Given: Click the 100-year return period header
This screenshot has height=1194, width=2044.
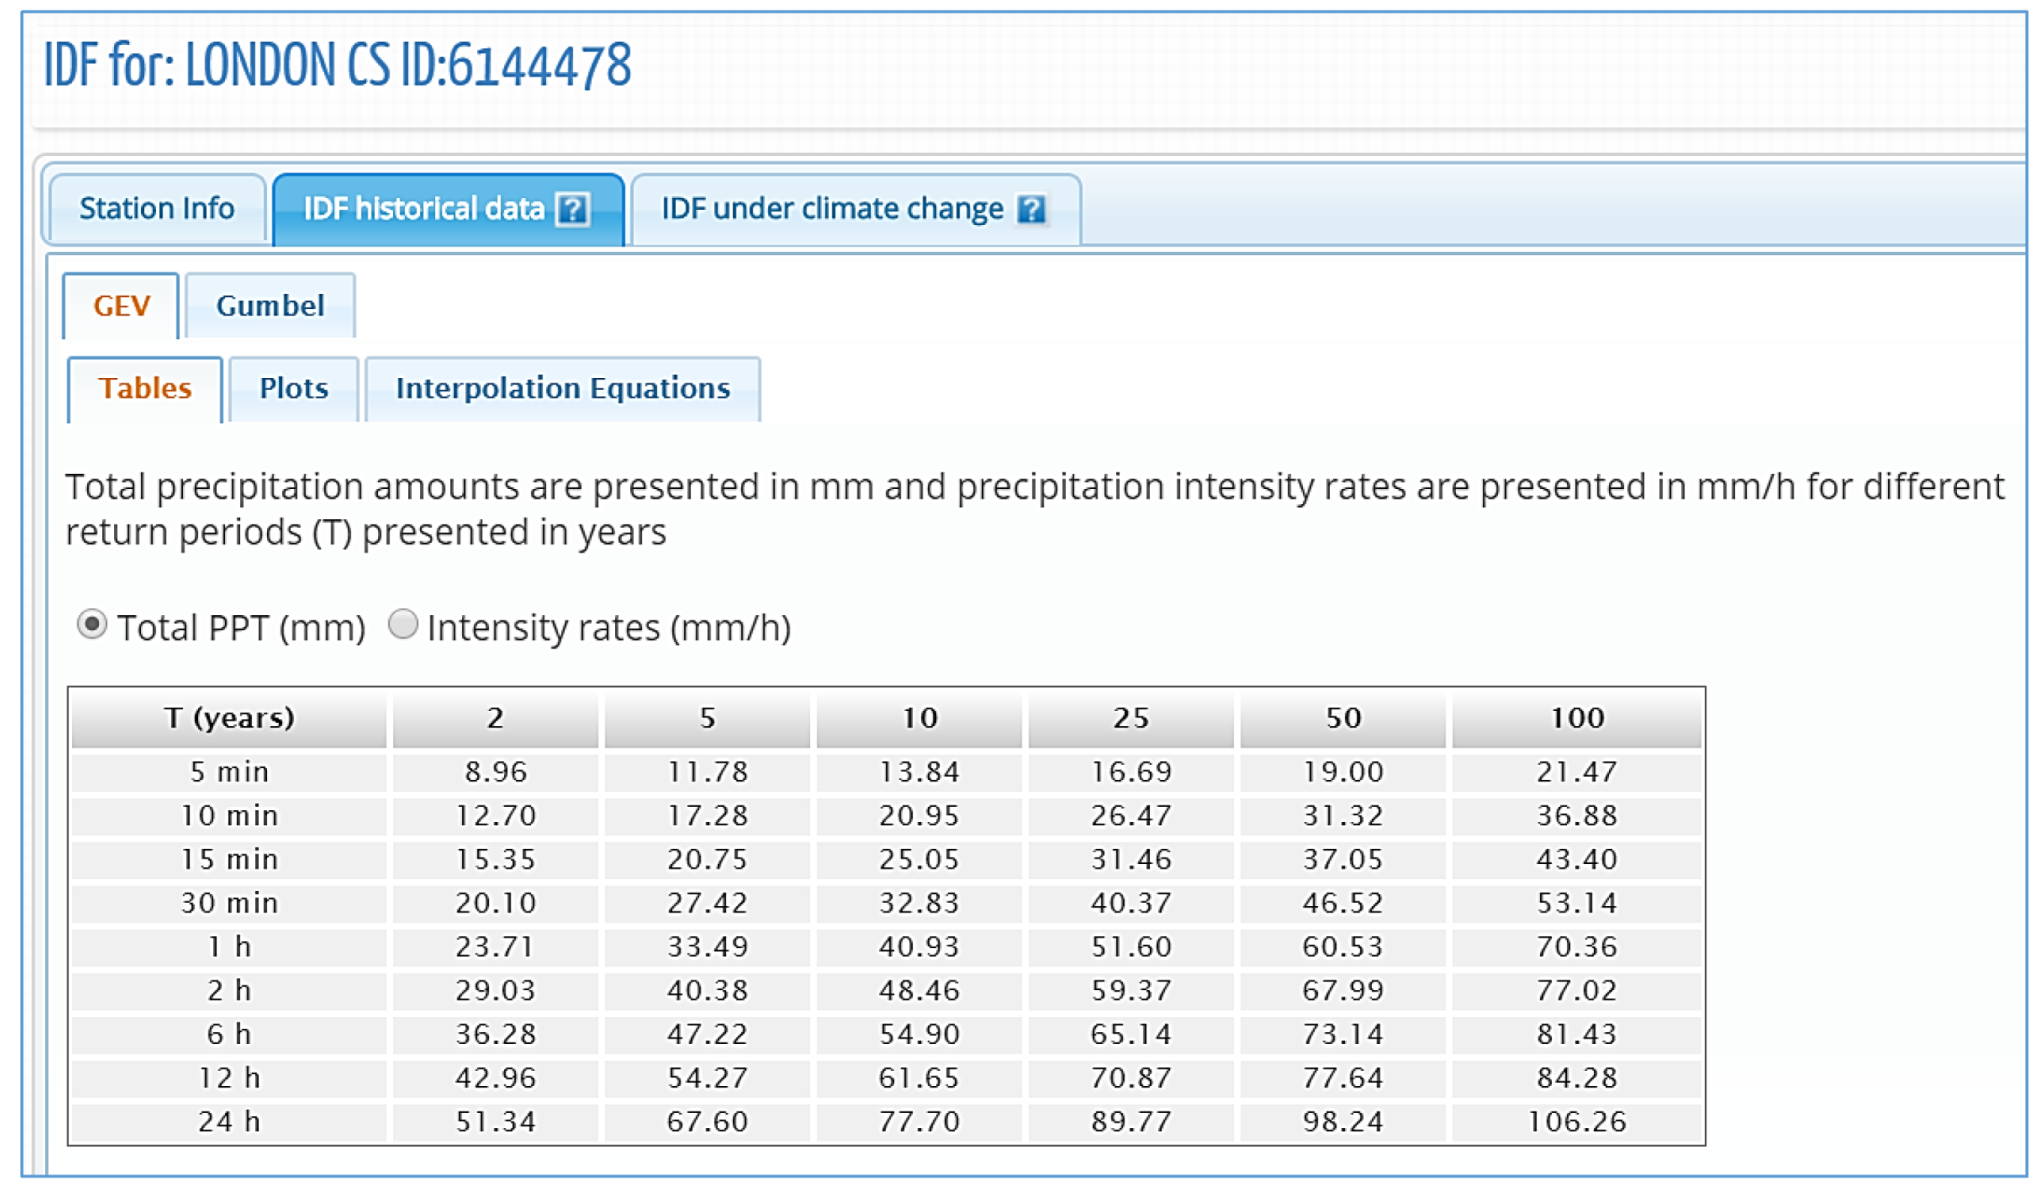Looking at the screenshot, I should [x=1576, y=718].
